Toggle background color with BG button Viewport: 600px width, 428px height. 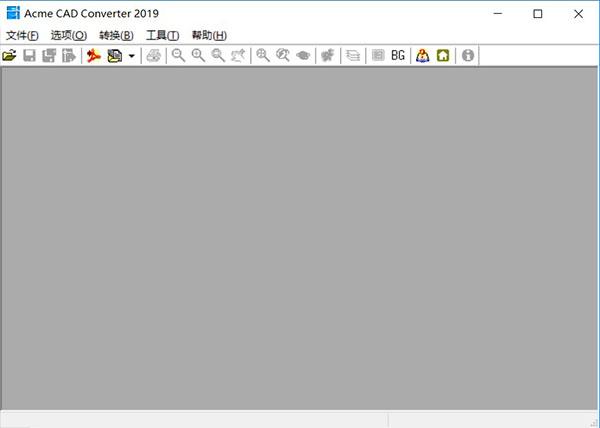pyautogui.click(x=398, y=55)
